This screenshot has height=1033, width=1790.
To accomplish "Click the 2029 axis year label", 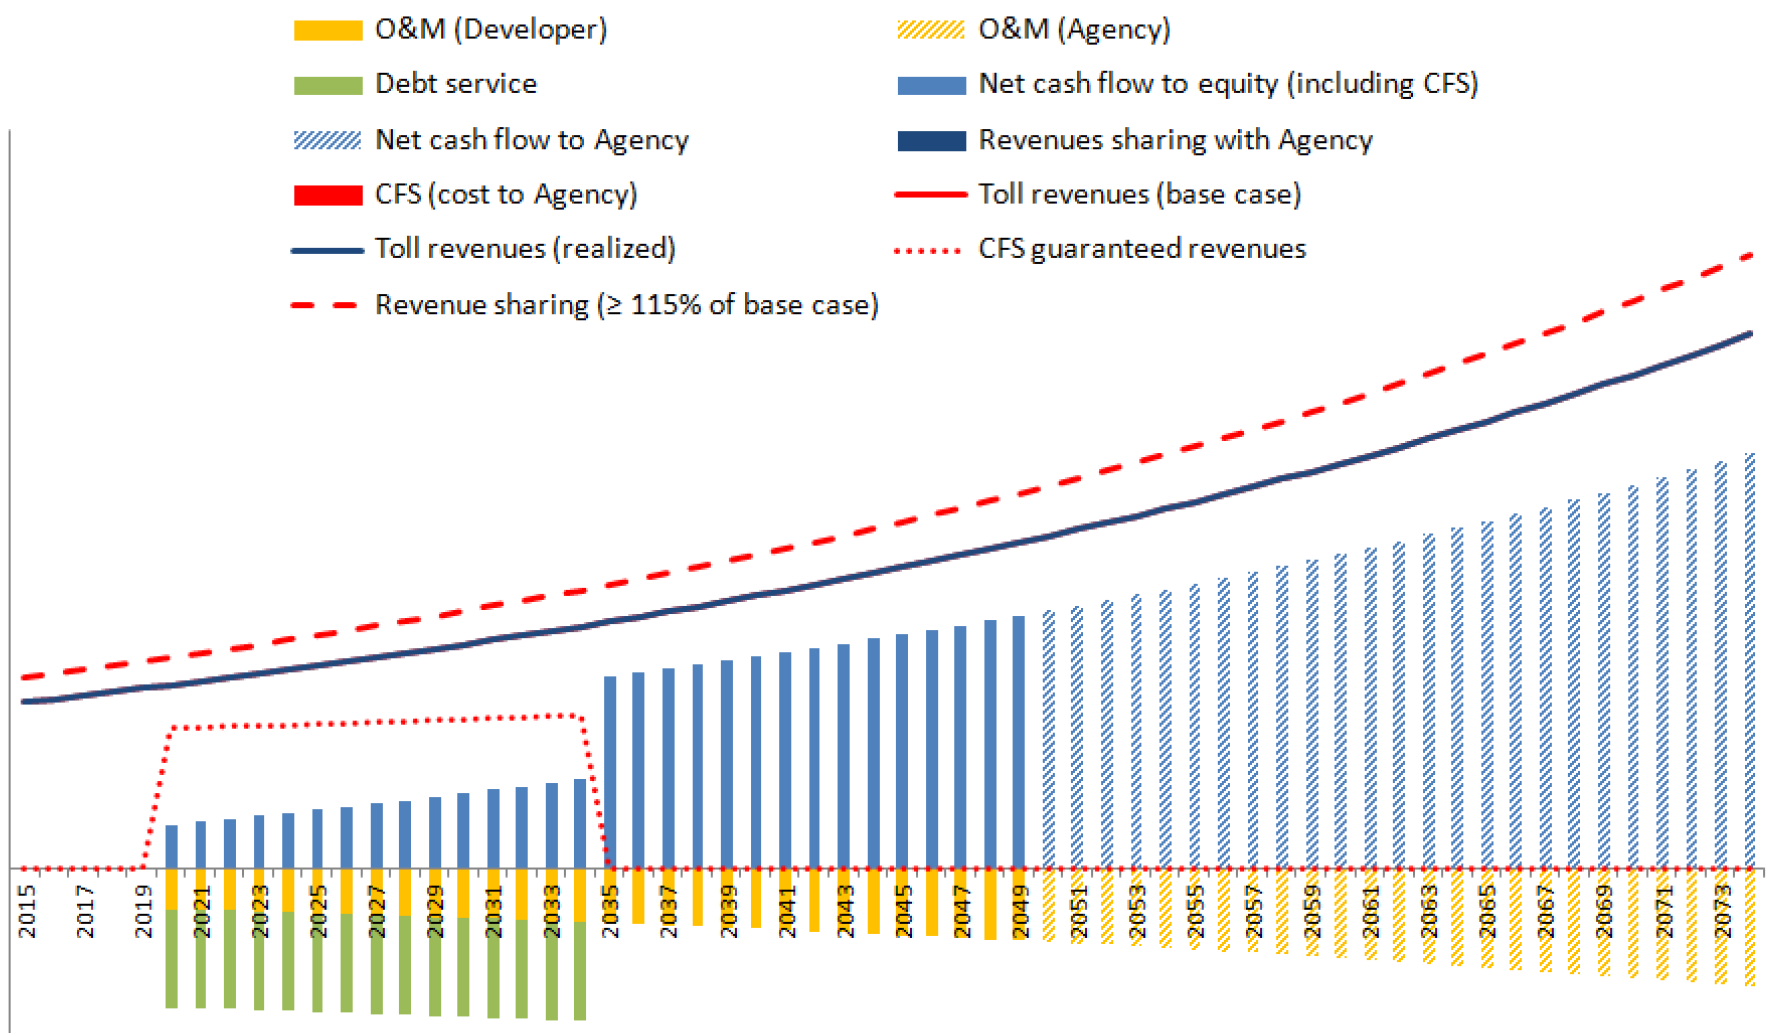I will [x=435, y=911].
